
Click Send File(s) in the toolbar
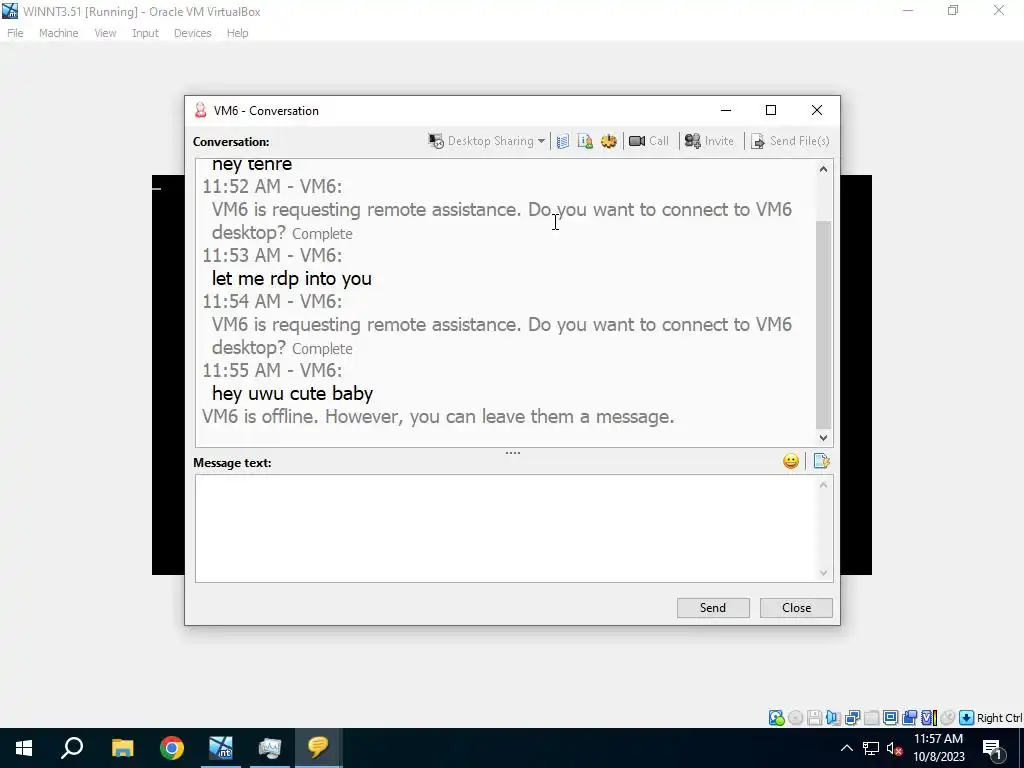pos(790,141)
